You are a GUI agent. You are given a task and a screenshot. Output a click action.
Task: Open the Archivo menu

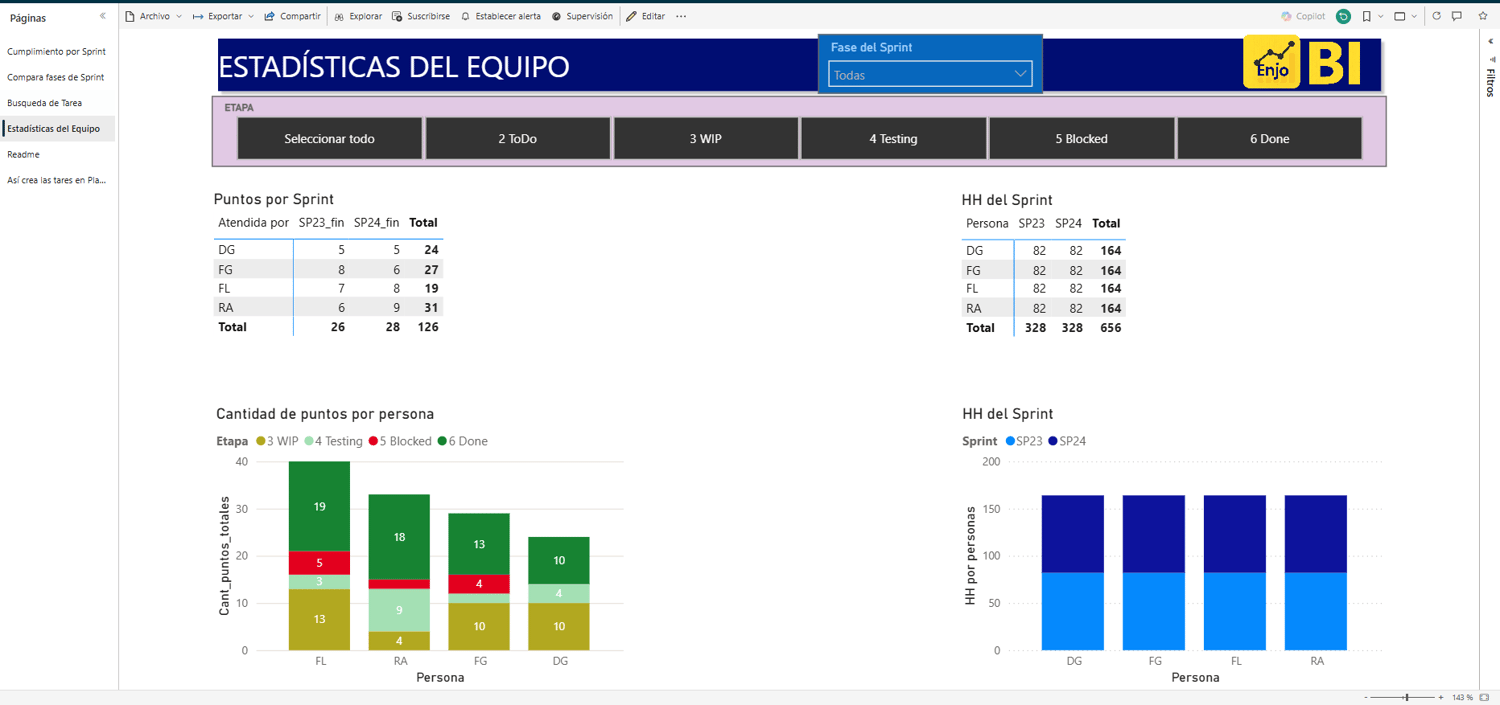pyautogui.click(x=153, y=16)
